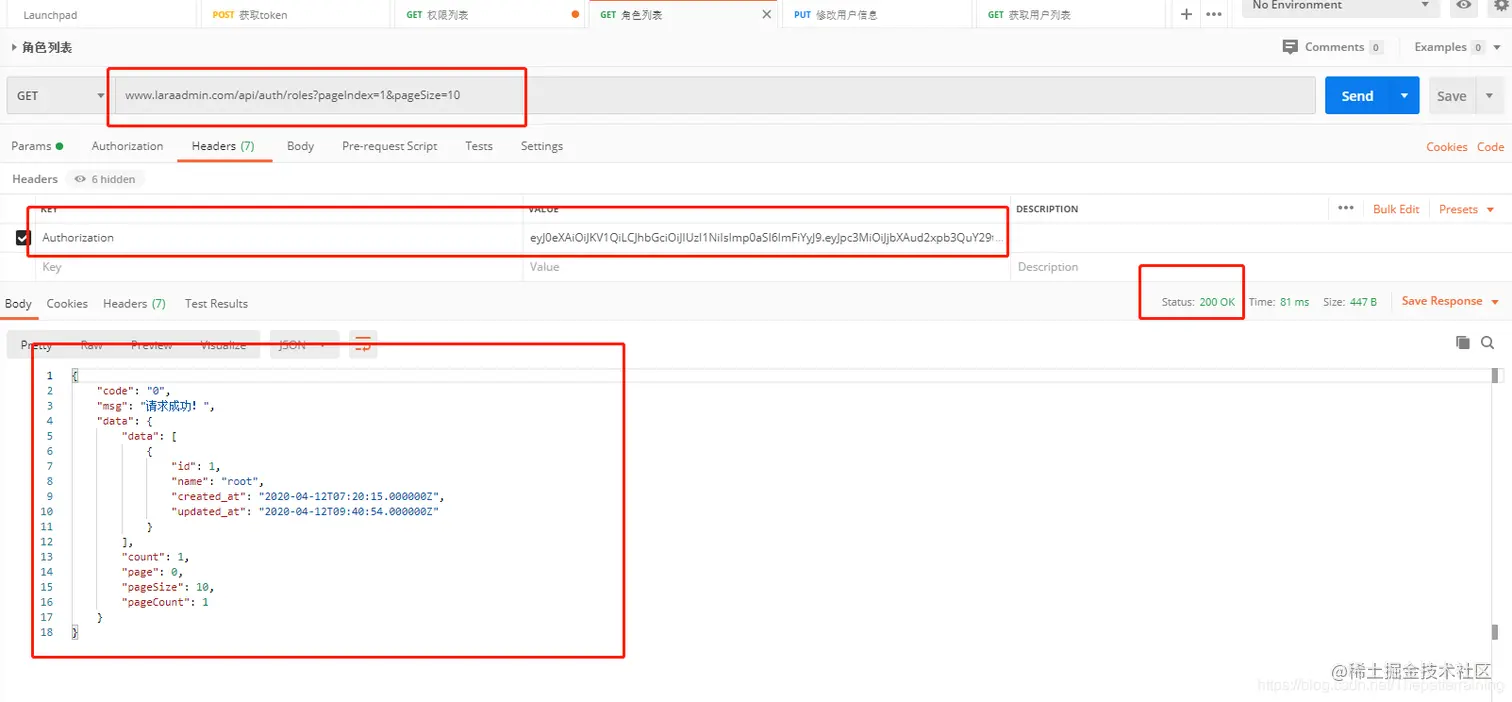Open the request Tests tab
Viewport: 1512px width, 702px height.
coord(479,146)
